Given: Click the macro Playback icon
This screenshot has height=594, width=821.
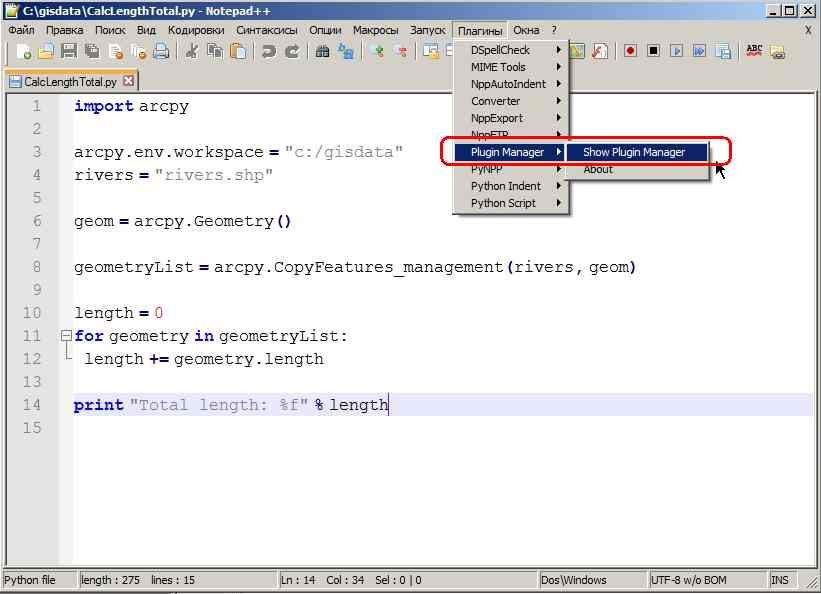Looking at the screenshot, I should click(x=676, y=51).
